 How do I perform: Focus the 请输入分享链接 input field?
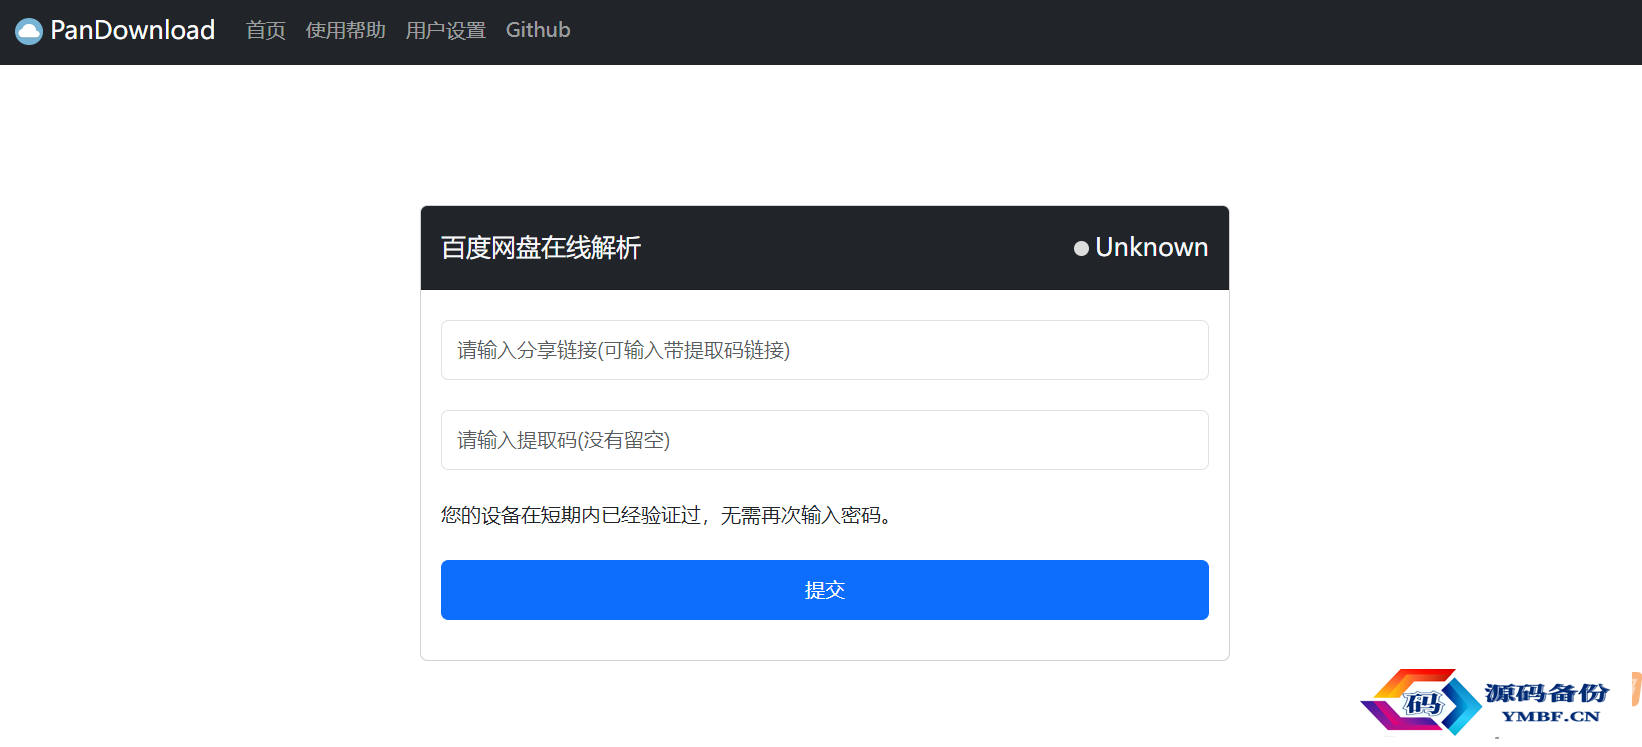point(825,350)
